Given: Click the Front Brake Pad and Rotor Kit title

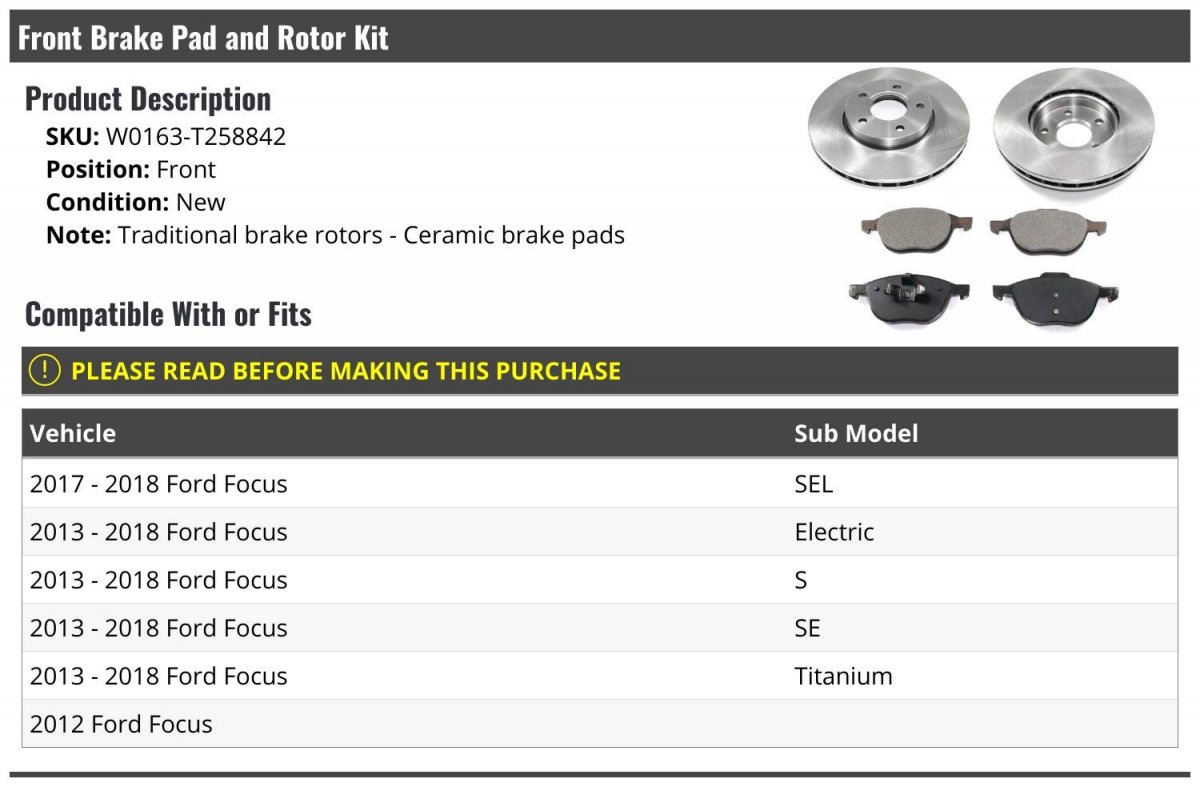Looking at the screenshot, I should [x=204, y=38].
